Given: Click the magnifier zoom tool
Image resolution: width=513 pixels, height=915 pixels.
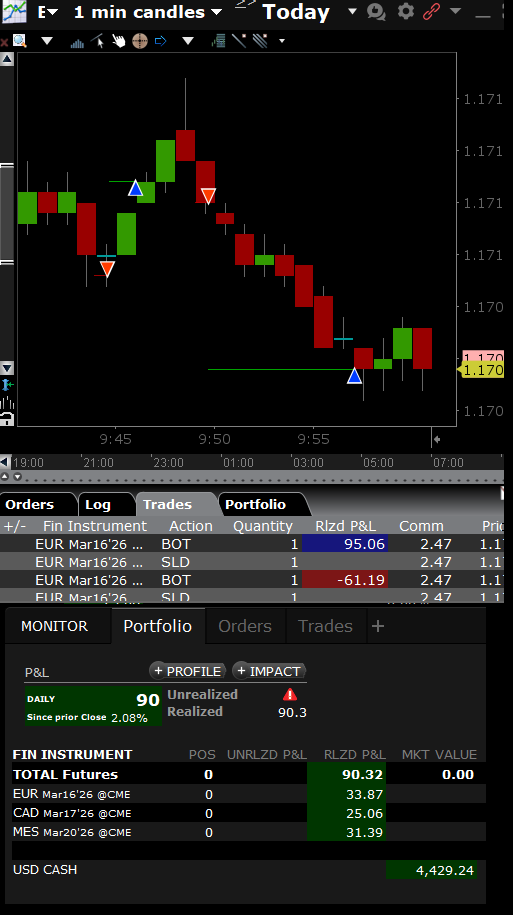Looking at the screenshot, I should pos(20,41).
